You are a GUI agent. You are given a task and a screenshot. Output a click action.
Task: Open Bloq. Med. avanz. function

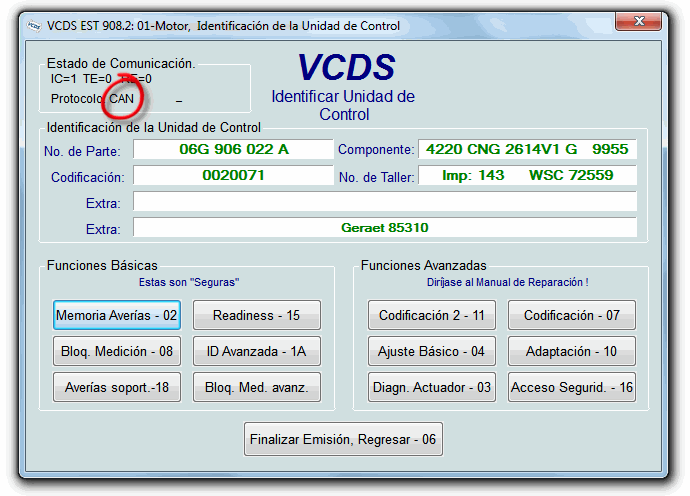click(x=257, y=387)
